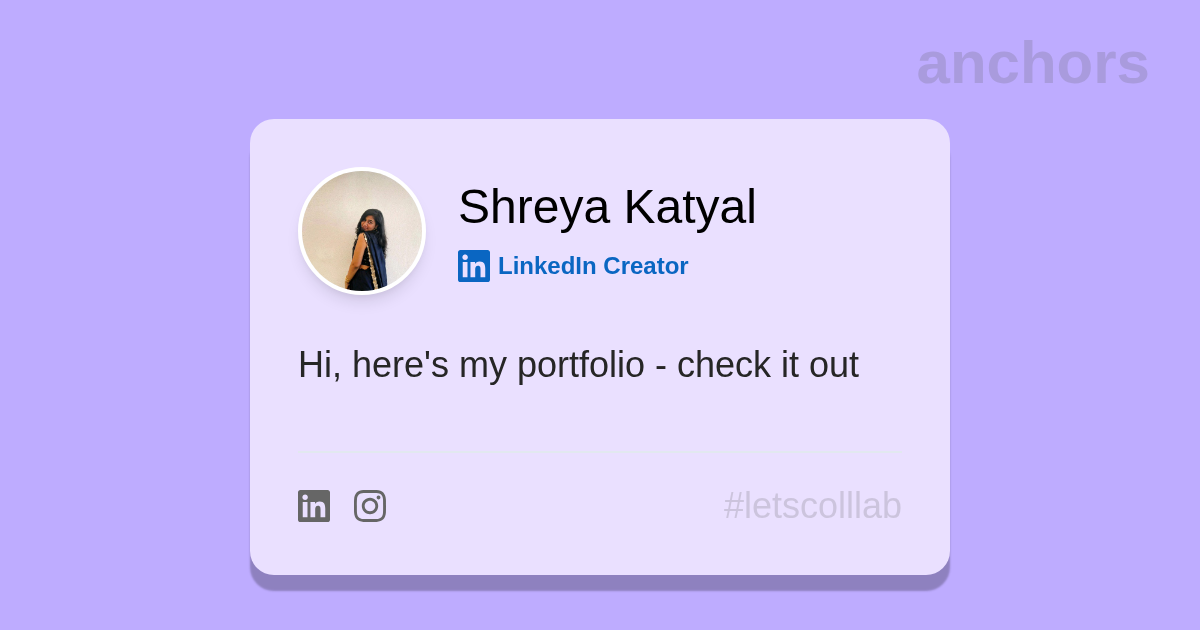Click the thin divider line above social icons
The image size is (1200, 630).
(600, 453)
